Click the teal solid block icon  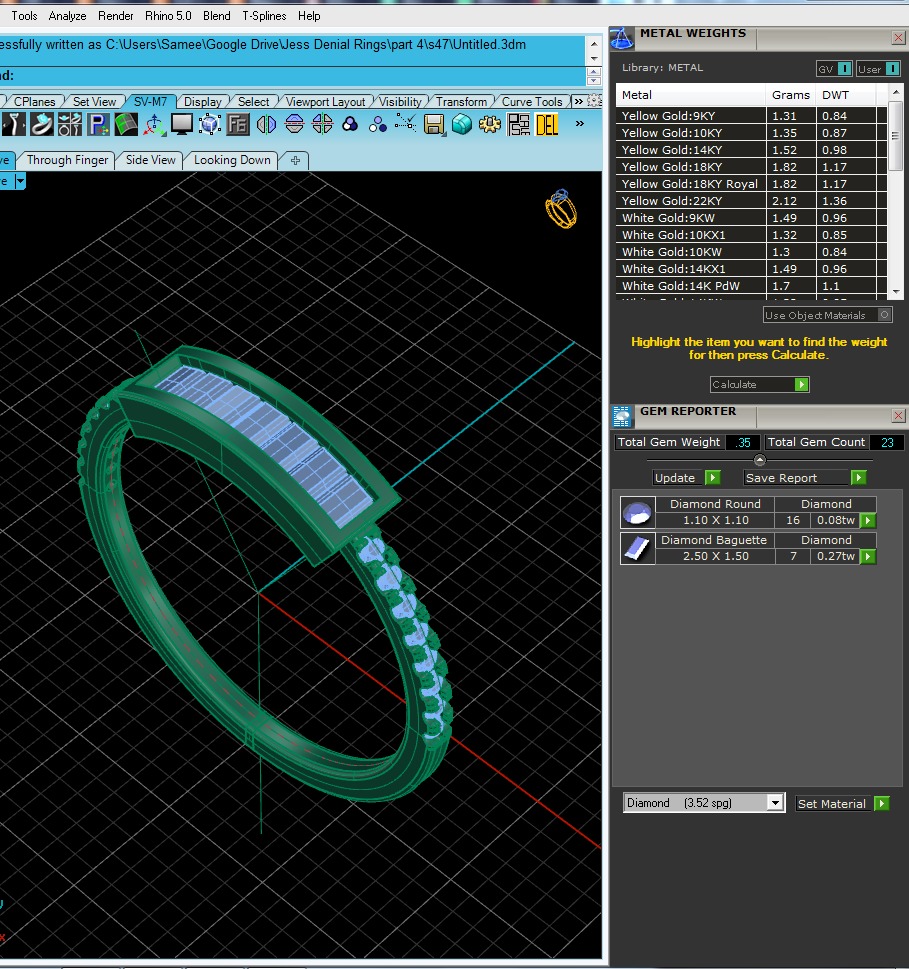(x=462, y=124)
